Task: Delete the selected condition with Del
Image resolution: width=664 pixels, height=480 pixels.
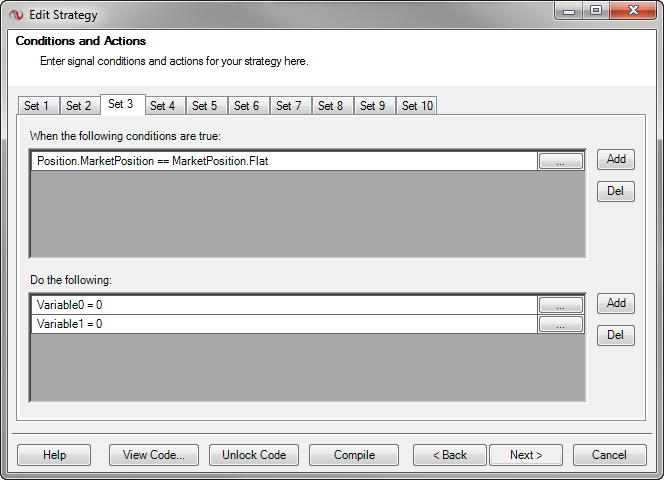Action: [616, 191]
